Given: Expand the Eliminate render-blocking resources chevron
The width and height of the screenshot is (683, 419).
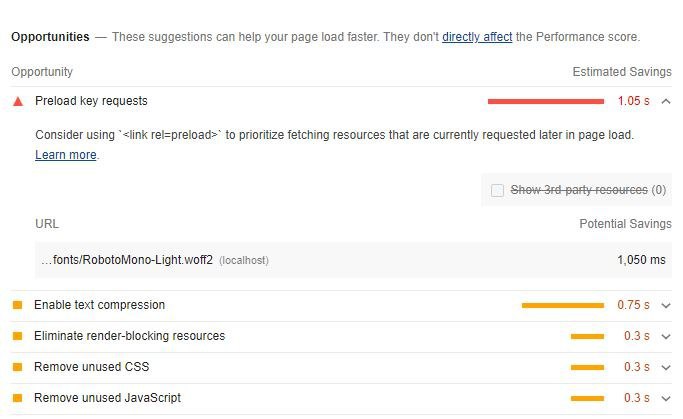Looking at the screenshot, I should [x=666, y=336].
